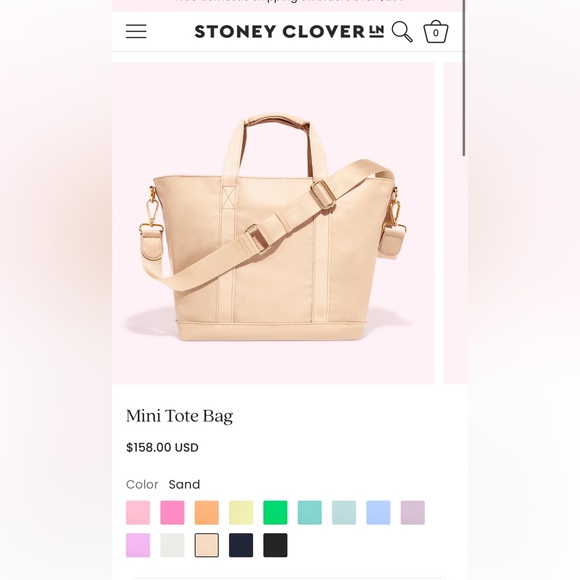Select the pale aqua color swatch

coord(344,512)
